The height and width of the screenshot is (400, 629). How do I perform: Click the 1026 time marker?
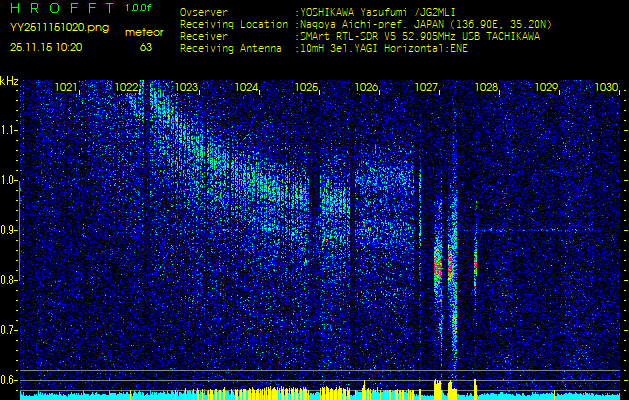click(x=366, y=87)
